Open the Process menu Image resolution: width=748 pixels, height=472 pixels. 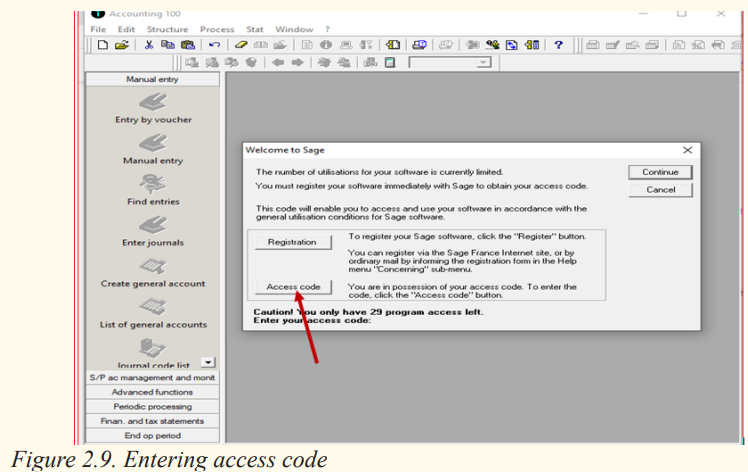217,29
